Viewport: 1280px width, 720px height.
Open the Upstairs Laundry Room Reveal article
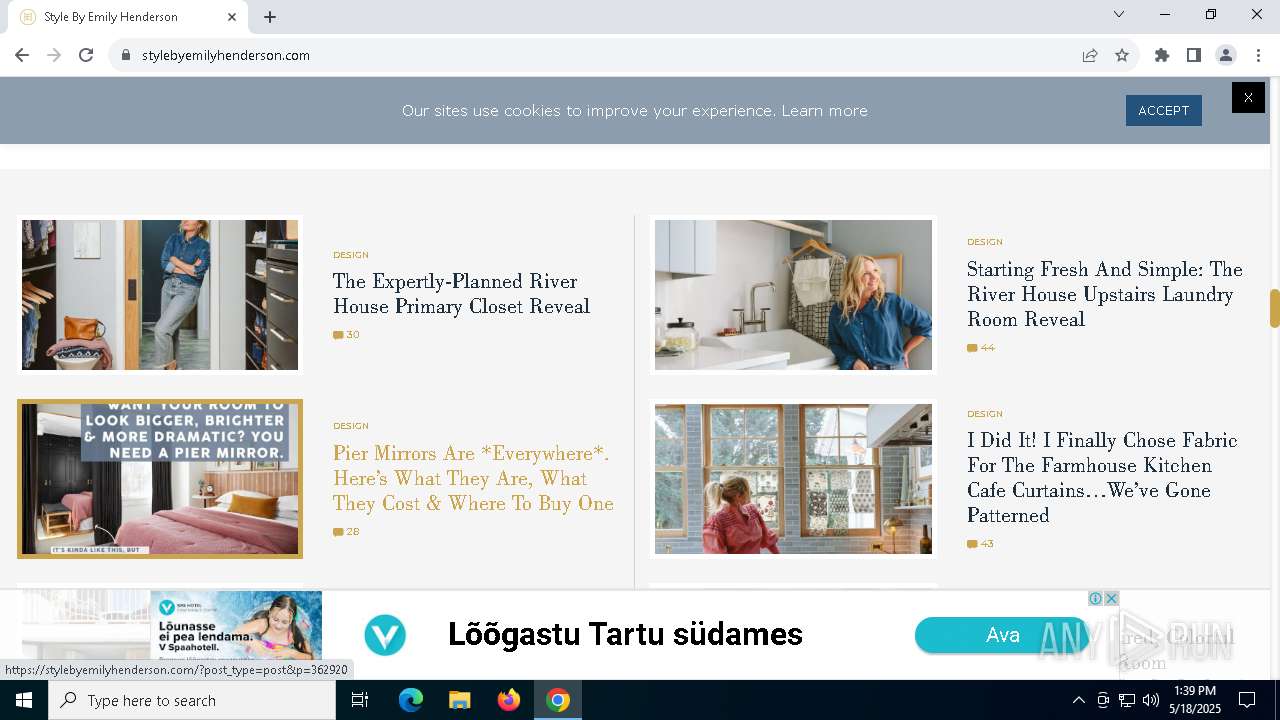point(1105,294)
